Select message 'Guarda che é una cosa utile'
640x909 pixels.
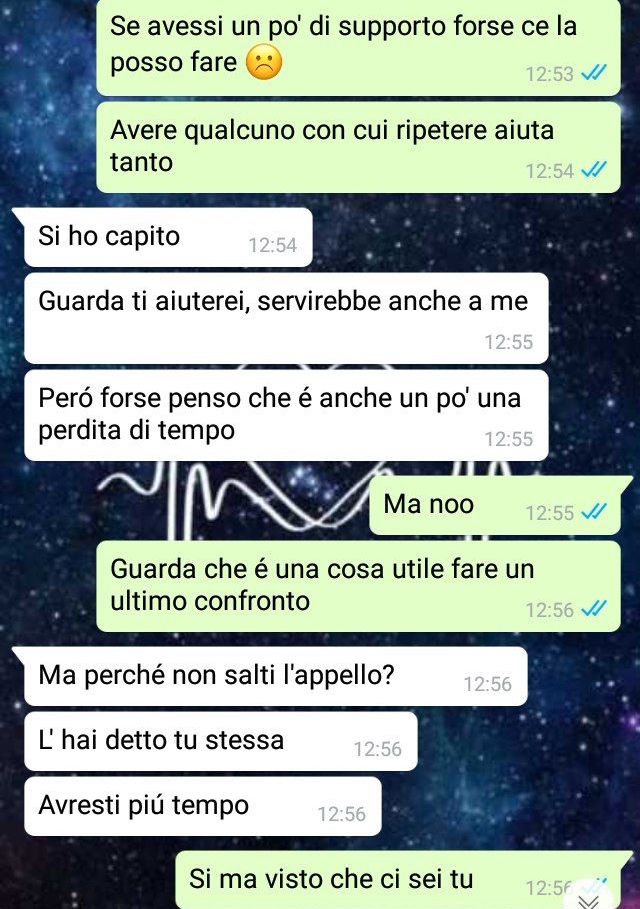[358, 586]
